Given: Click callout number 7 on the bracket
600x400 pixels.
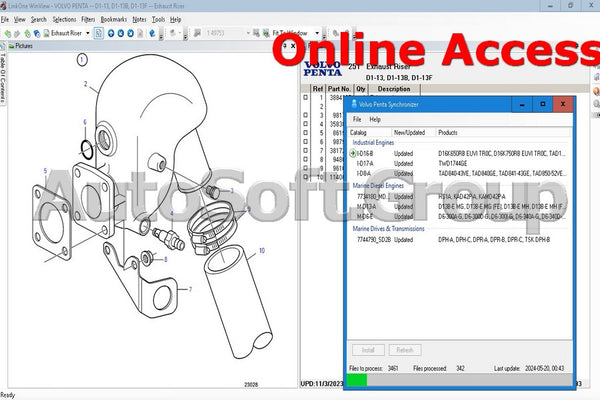Looking at the screenshot, I should (190, 289).
